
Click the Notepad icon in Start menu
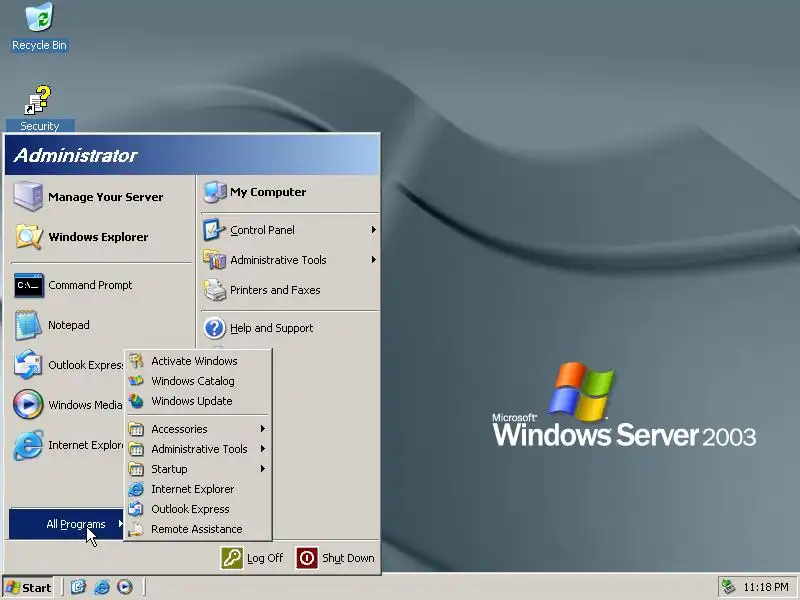point(28,325)
